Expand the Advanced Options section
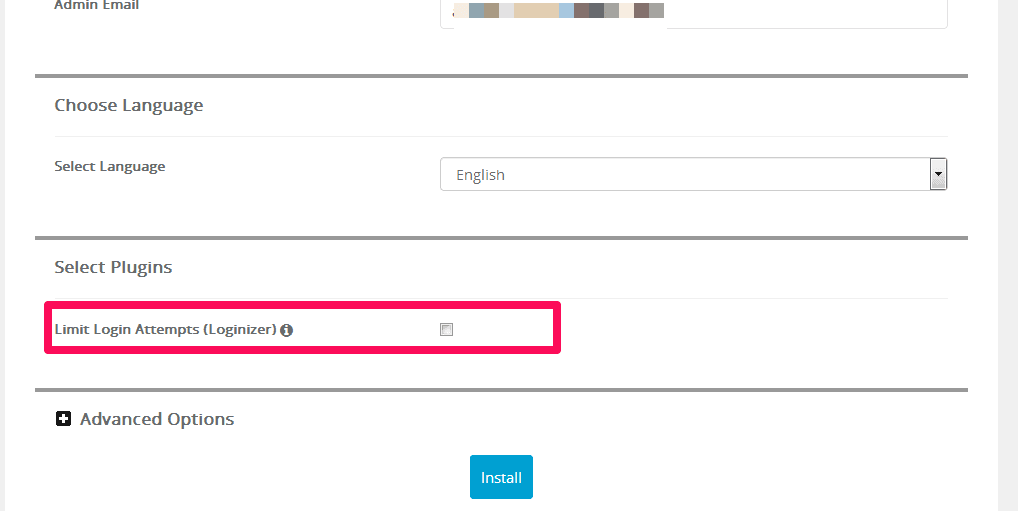 click(156, 419)
